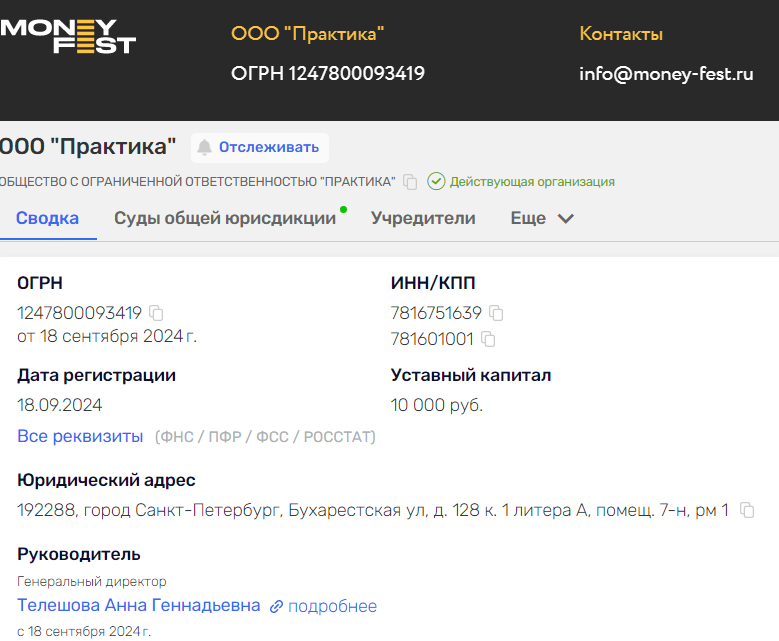Click the Генеральный директор label
Image resolution: width=779 pixels, height=641 pixels.
tap(92, 581)
